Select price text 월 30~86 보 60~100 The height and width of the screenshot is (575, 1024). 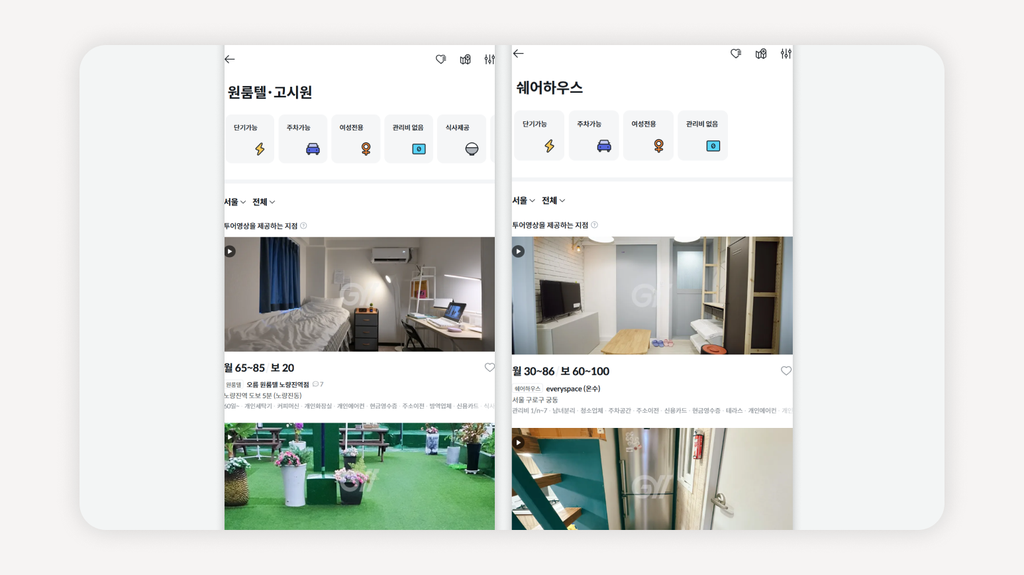(x=561, y=371)
